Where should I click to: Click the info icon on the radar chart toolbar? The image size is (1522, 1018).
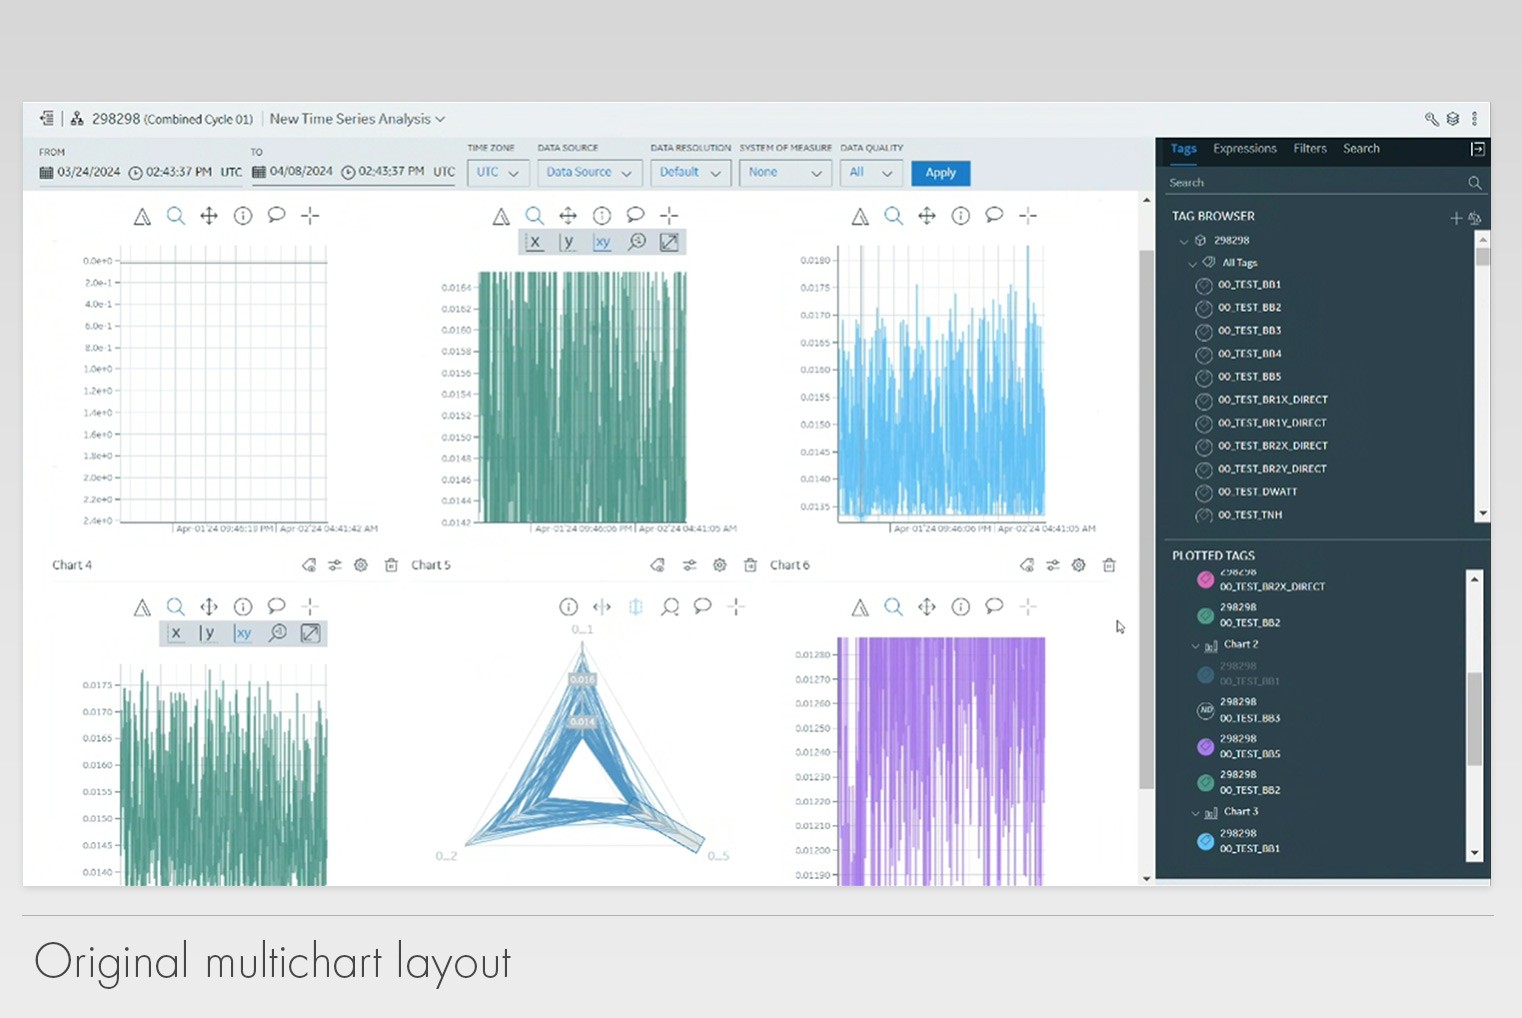pyautogui.click(x=568, y=606)
